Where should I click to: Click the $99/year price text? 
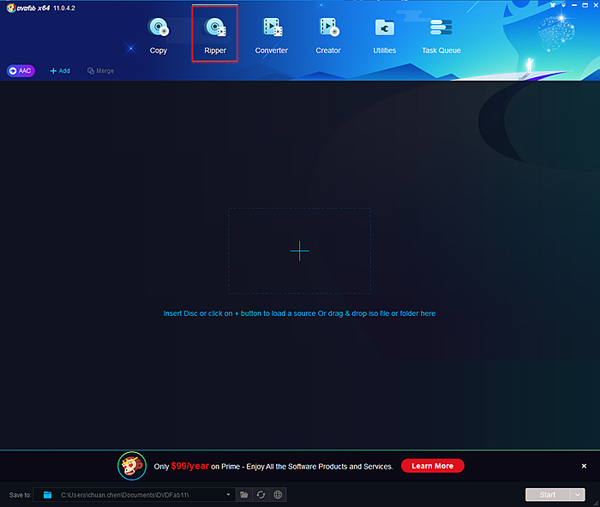point(190,466)
